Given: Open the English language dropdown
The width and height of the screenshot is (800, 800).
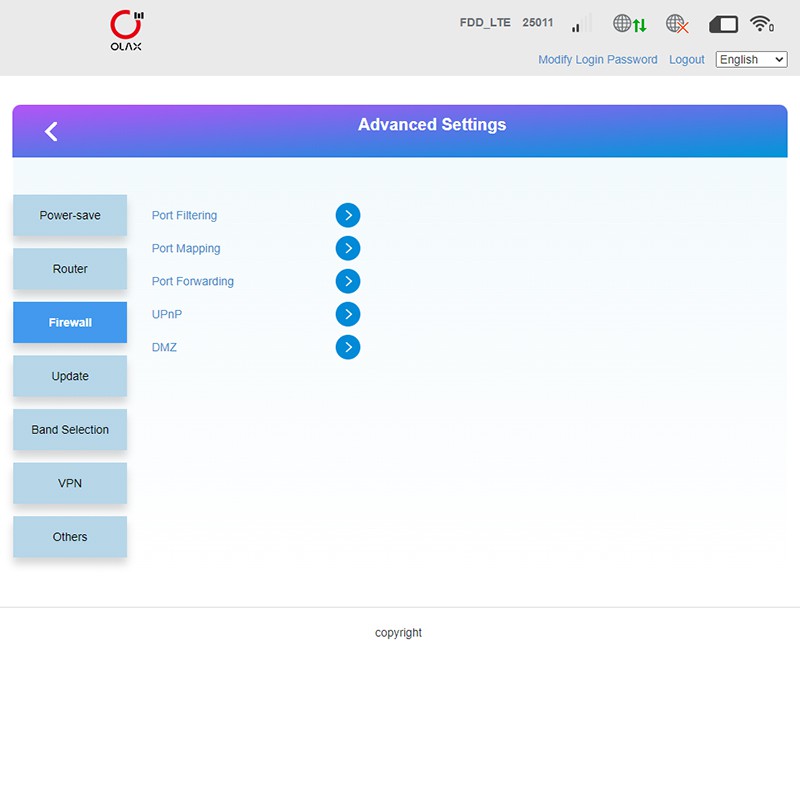Looking at the screenshot, I should pos(751,60).
